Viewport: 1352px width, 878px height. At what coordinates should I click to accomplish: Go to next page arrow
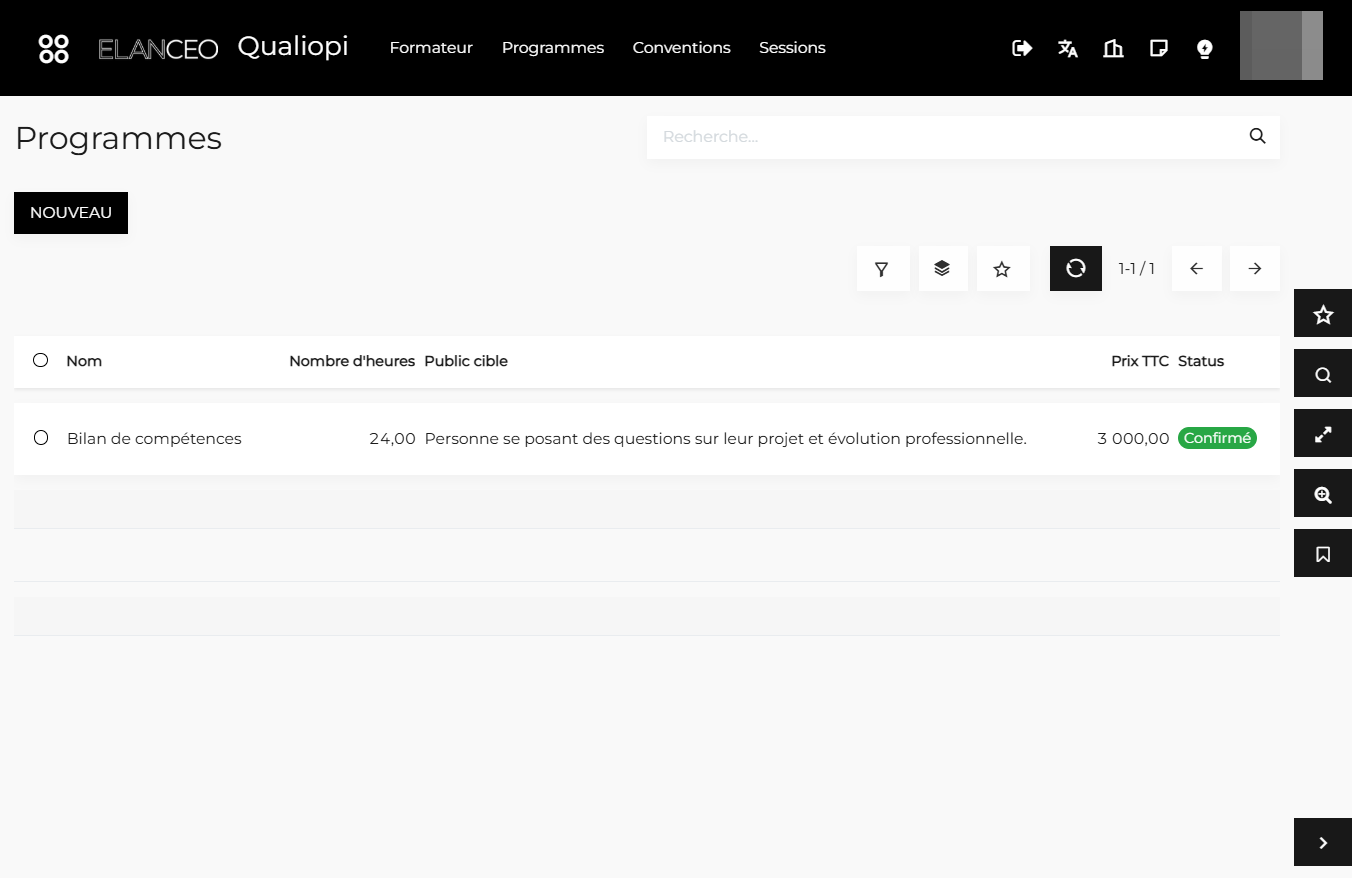(1255, 269)
